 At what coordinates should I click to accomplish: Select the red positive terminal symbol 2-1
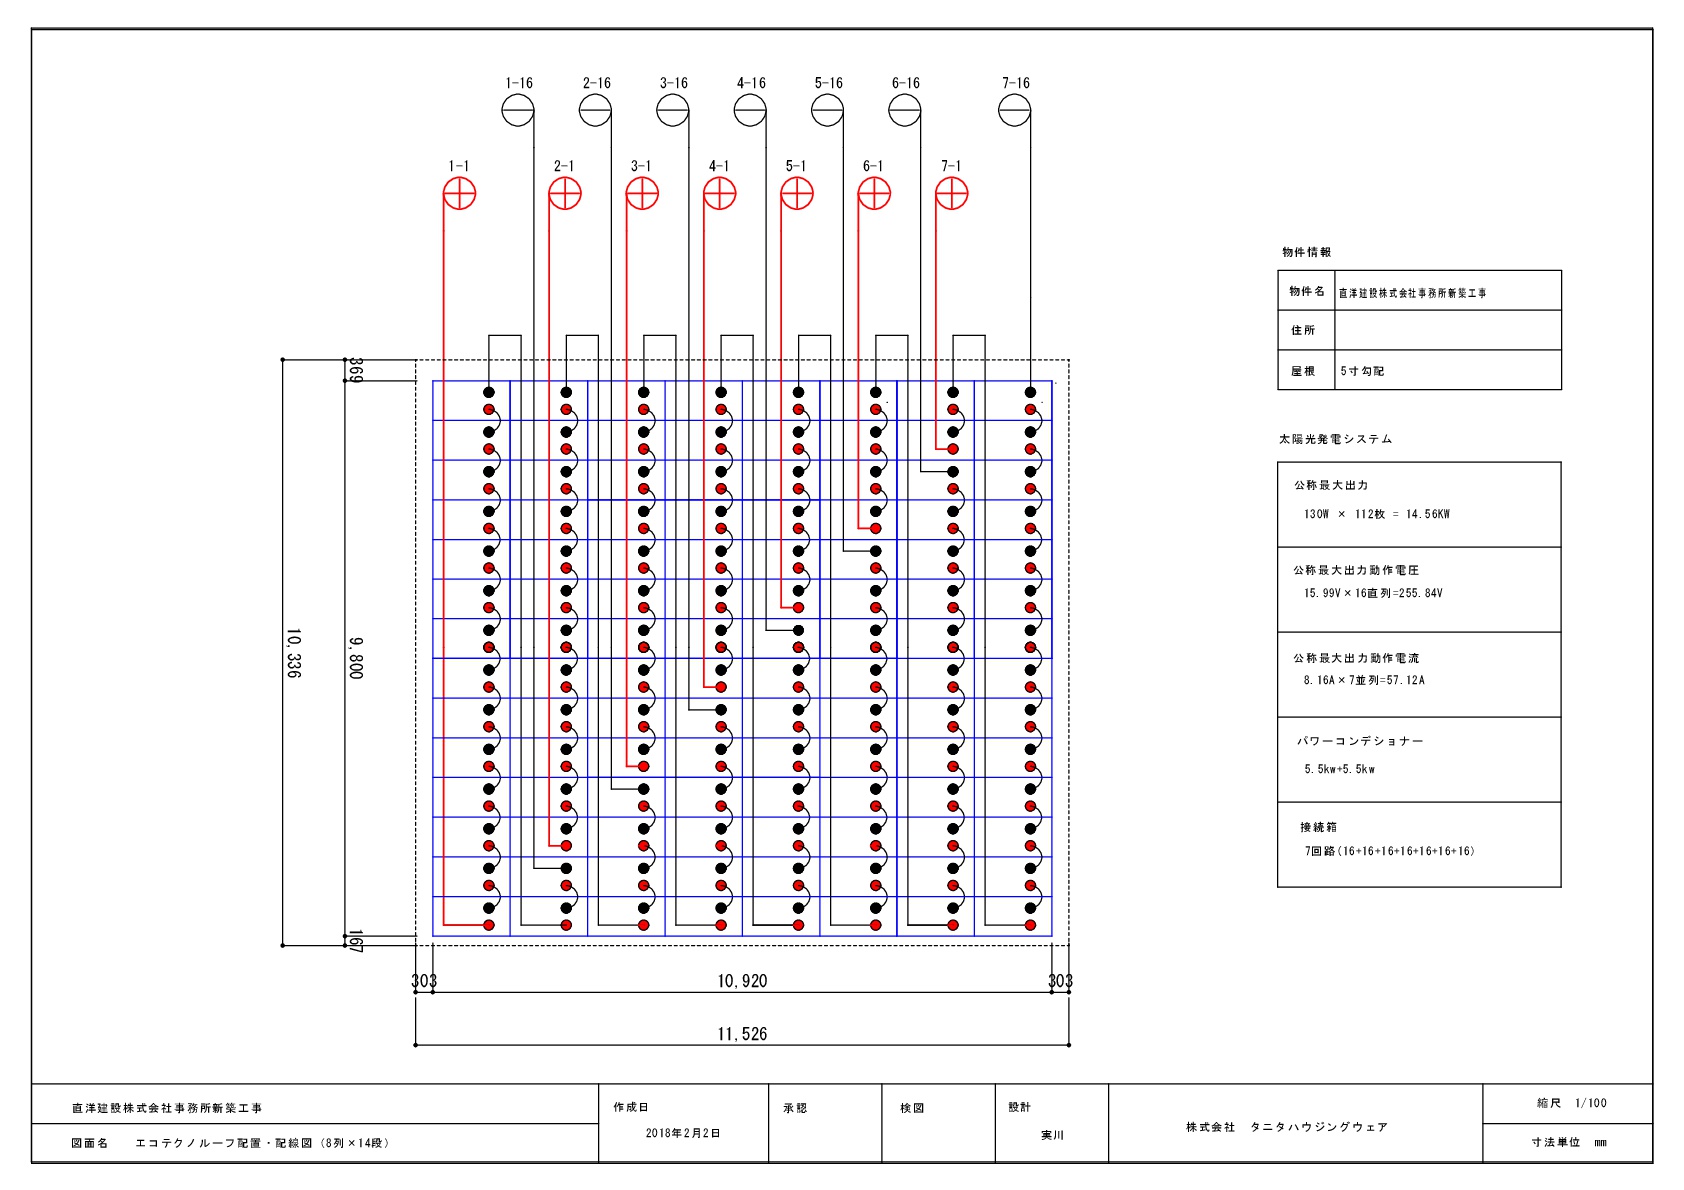(x=565, y=194)
